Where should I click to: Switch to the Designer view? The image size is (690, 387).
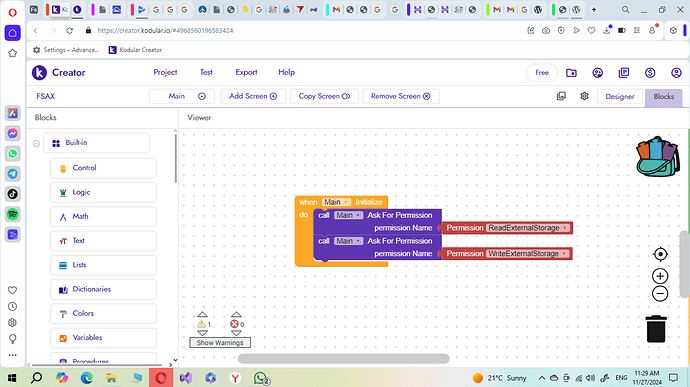coord(620,96)
